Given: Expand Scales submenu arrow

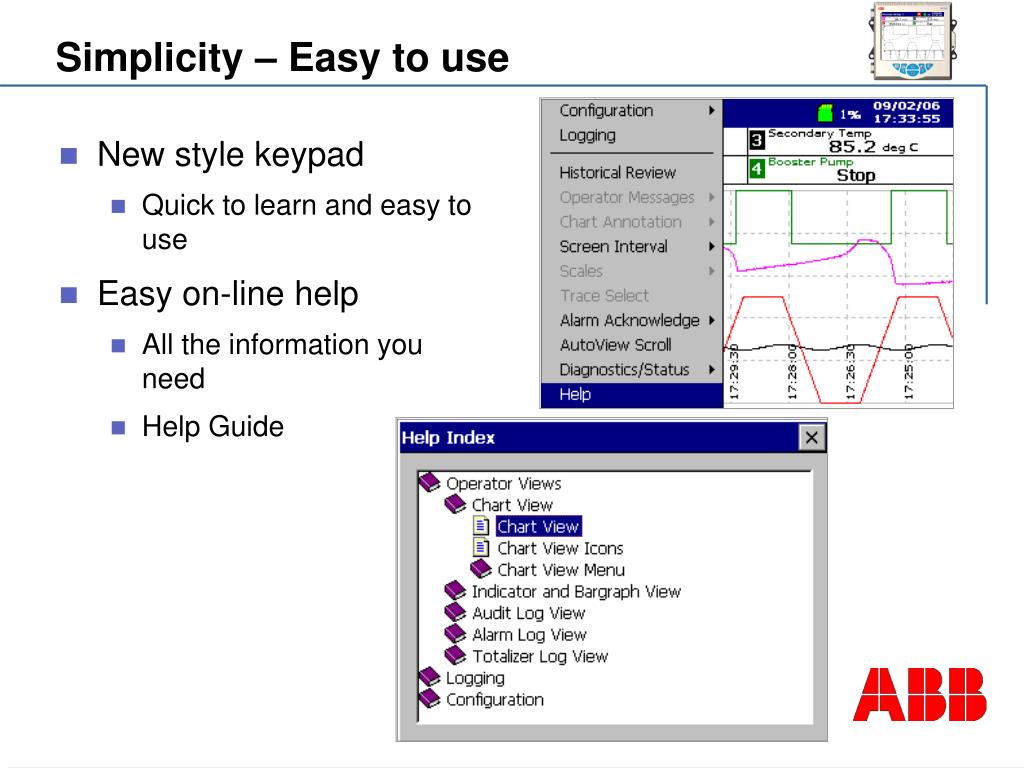Looking at the screenshot, I should (712, 271).
